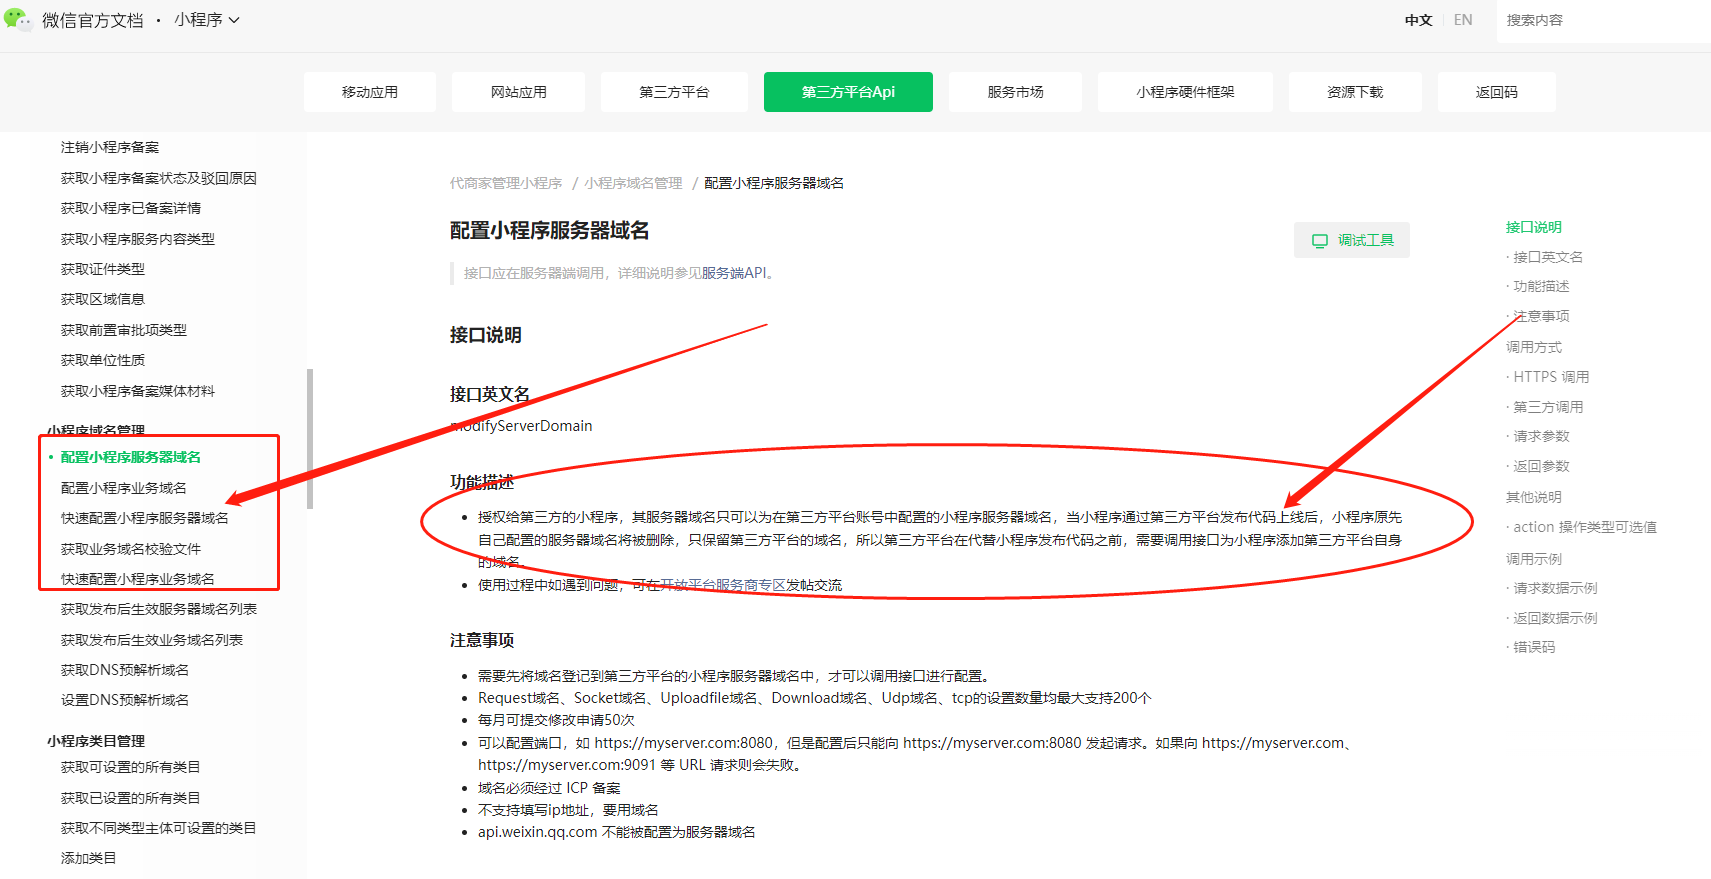1711x879 pixels.
Task: Jump to 错误码 in page outline
Action: pos(1534,647)
